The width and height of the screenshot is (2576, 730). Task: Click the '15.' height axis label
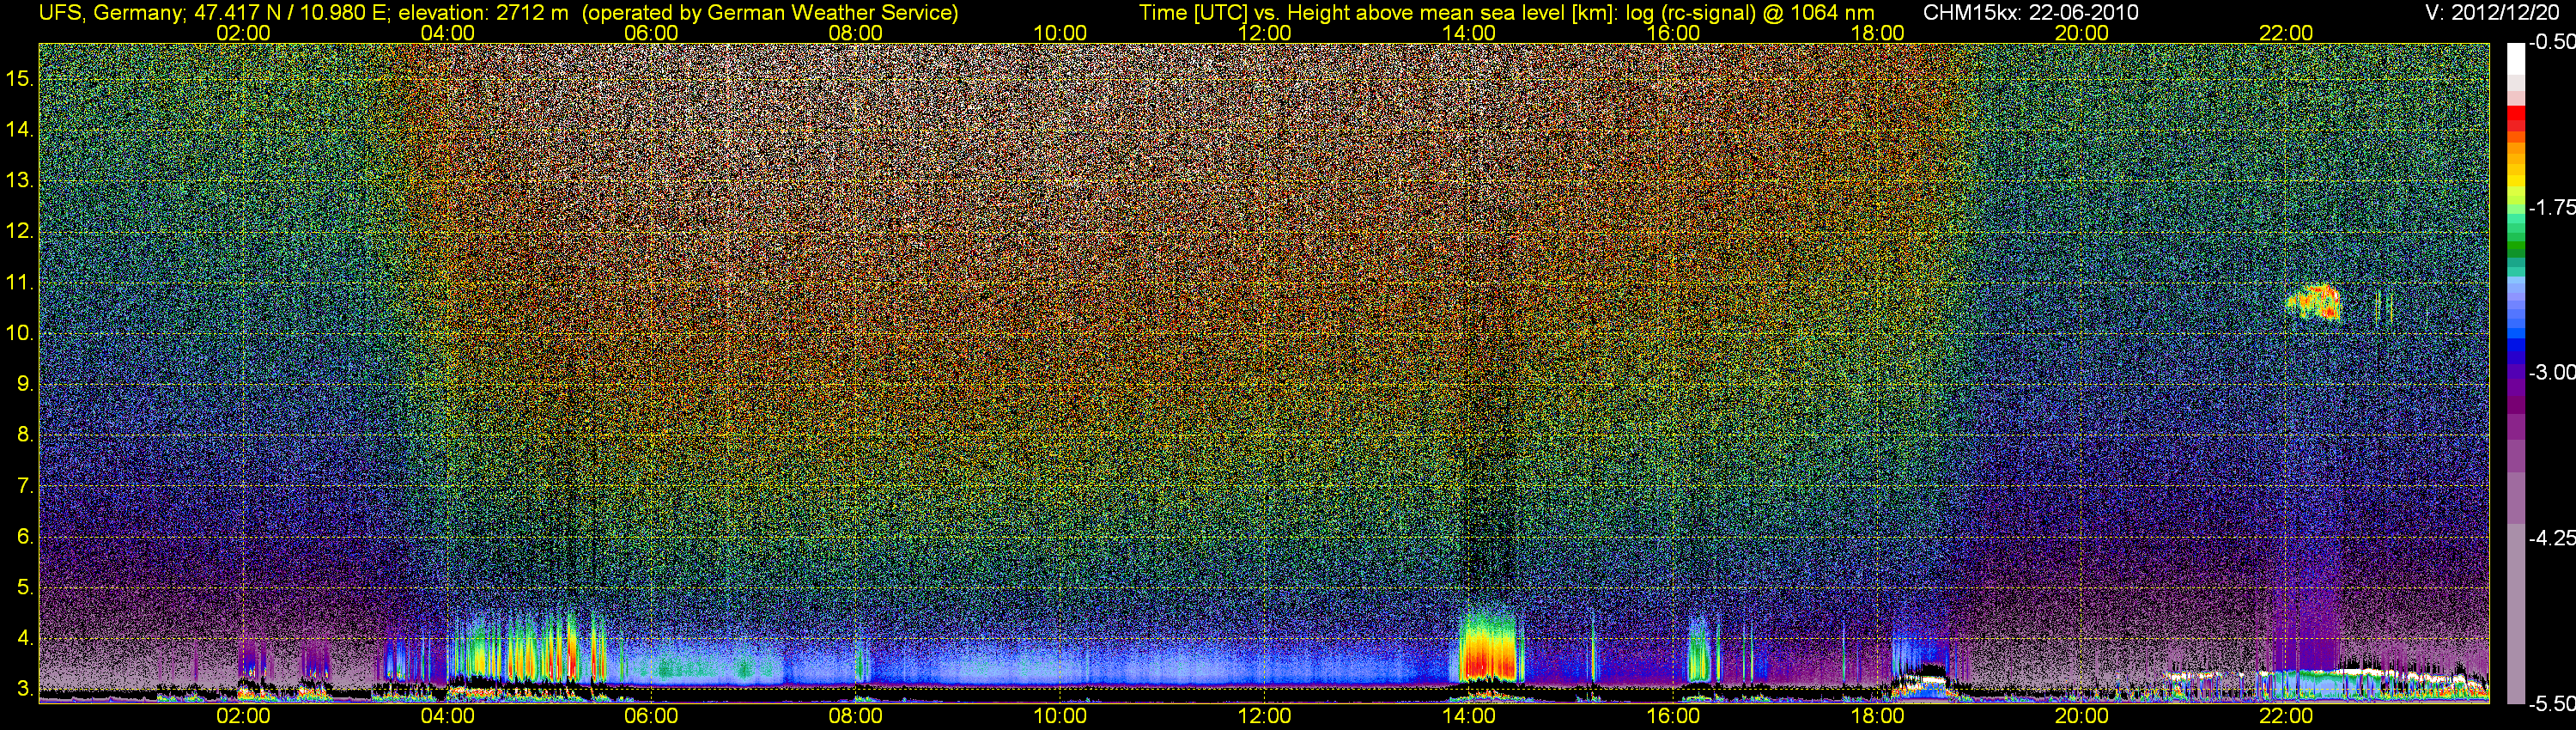pyautogui.click(x=19, y=79)
